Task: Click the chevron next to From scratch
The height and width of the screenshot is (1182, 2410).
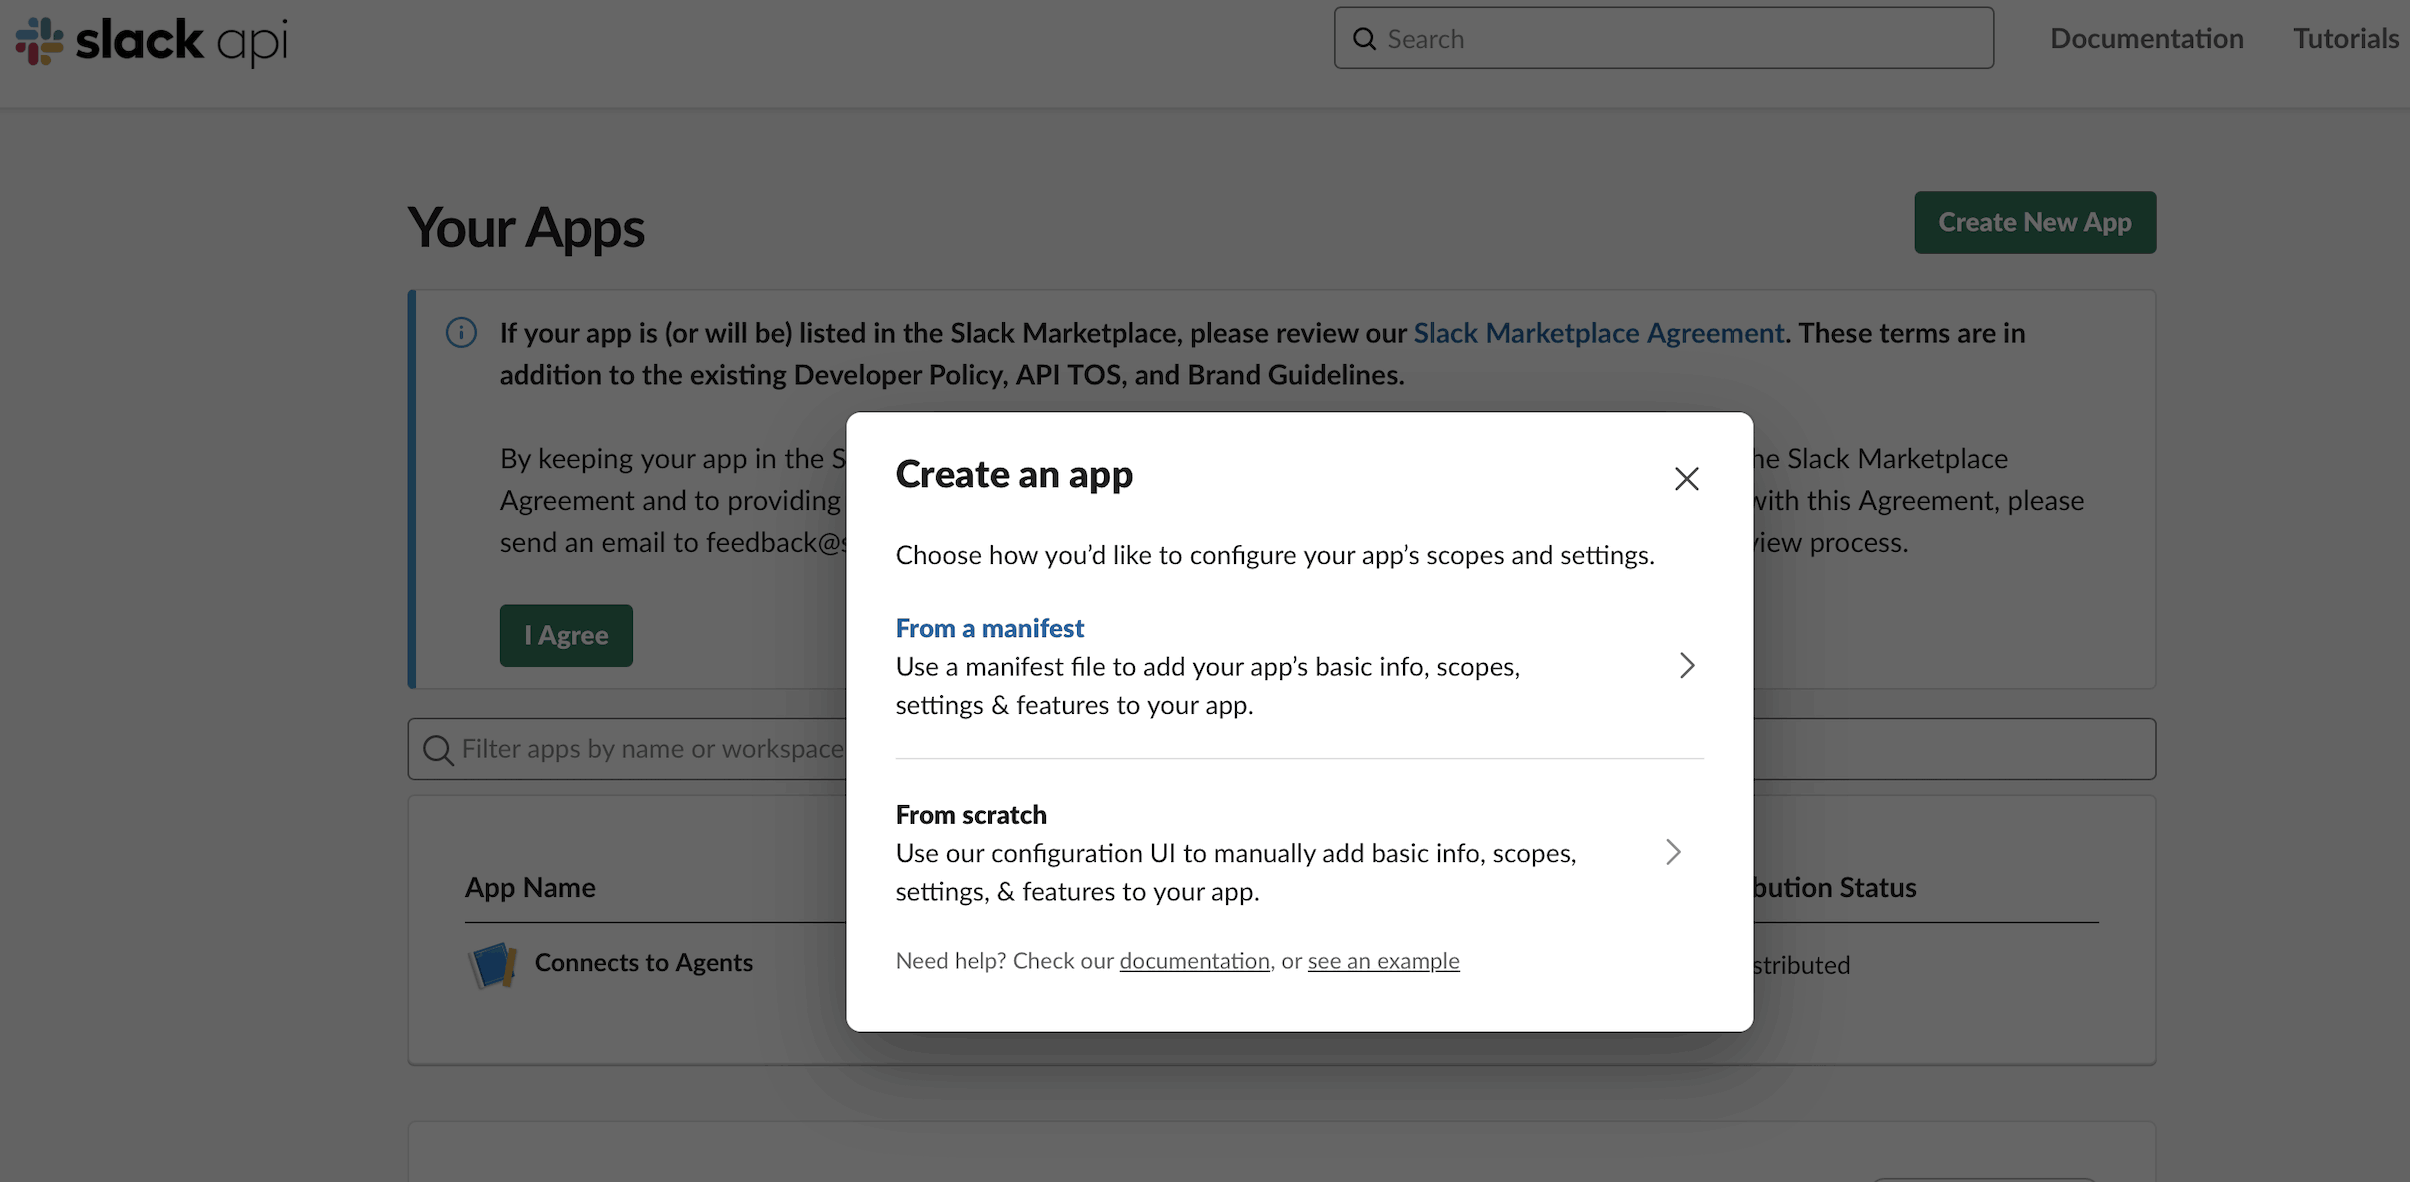Action: click(1673, 851)
